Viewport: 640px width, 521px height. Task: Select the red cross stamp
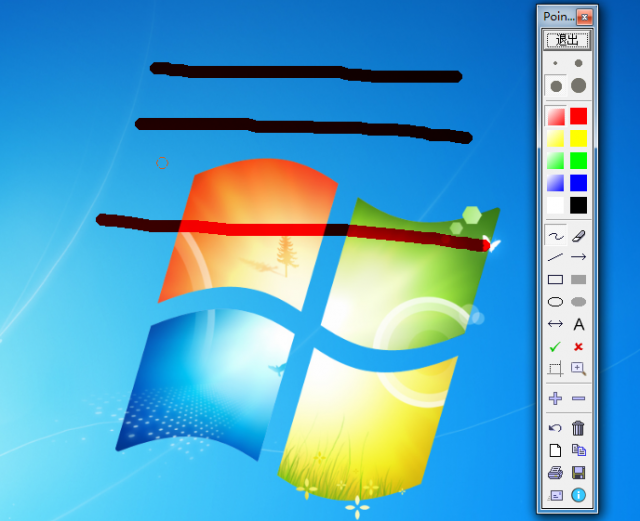[x=578, y=347]
